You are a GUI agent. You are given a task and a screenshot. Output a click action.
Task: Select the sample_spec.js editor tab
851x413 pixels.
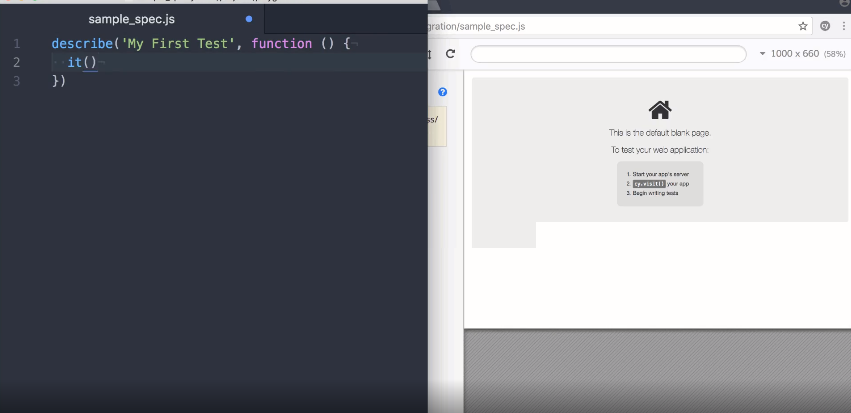[132, 19]
